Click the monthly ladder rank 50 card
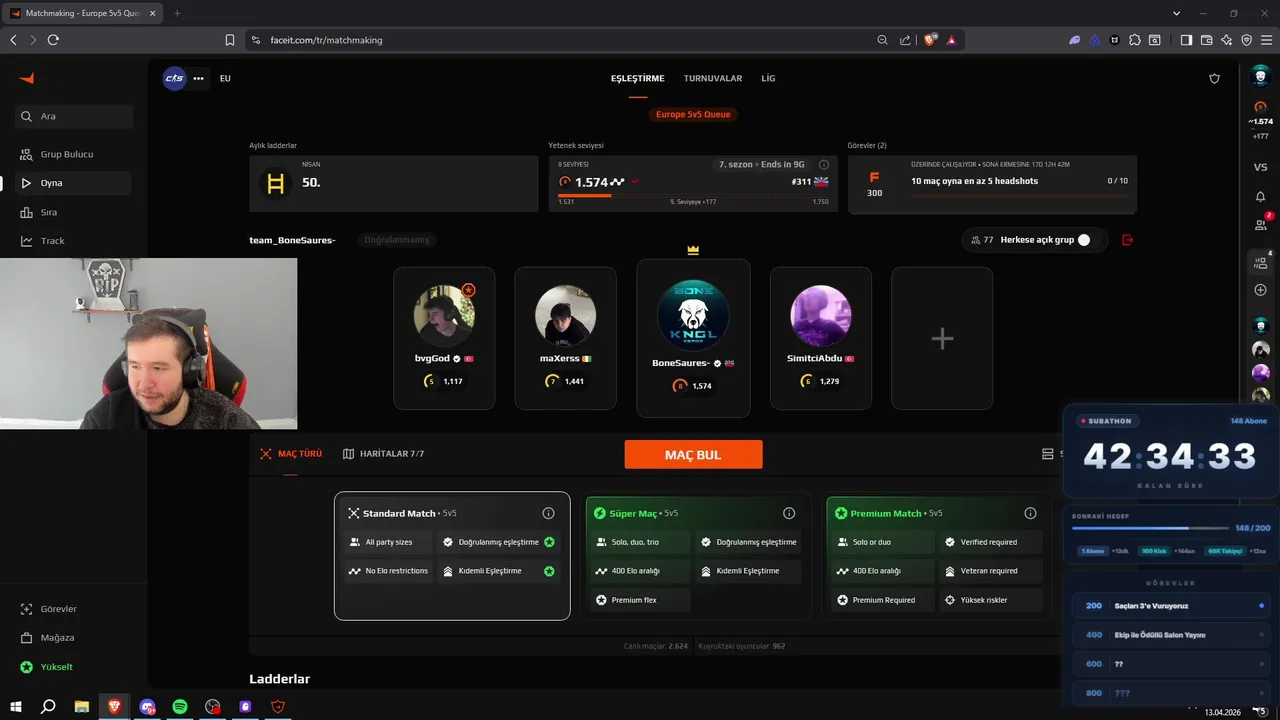This screenshot has width=1280, height=720. [x=394, y=183]
